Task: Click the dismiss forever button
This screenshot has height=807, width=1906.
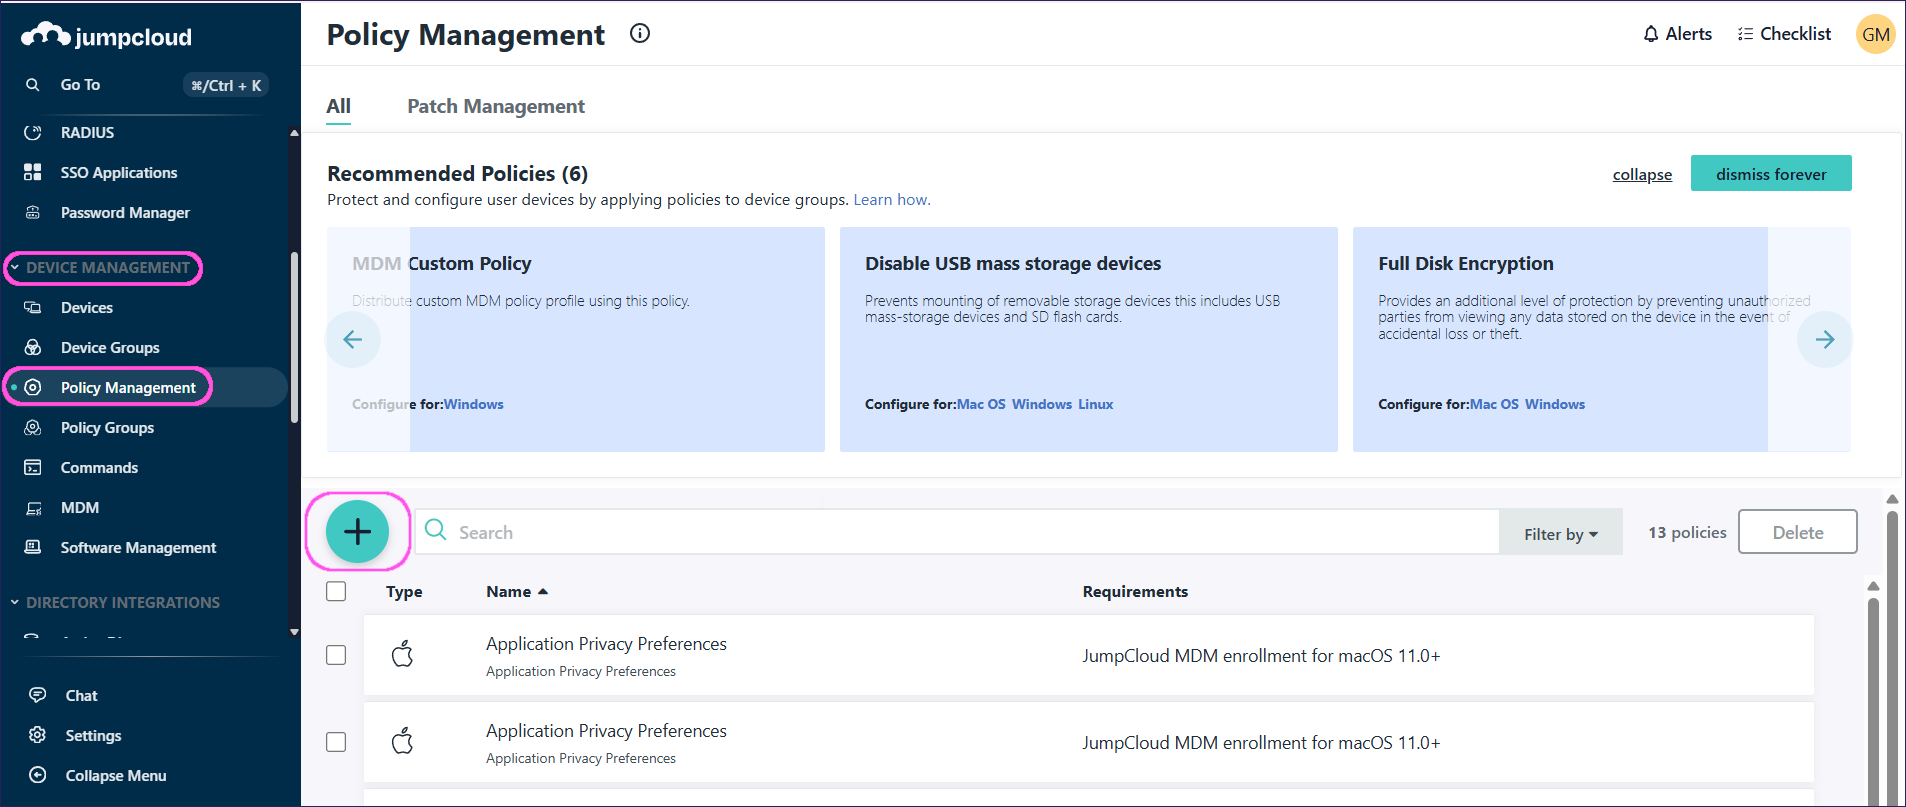Action: pyautogui.click(x=1770, y=174)
